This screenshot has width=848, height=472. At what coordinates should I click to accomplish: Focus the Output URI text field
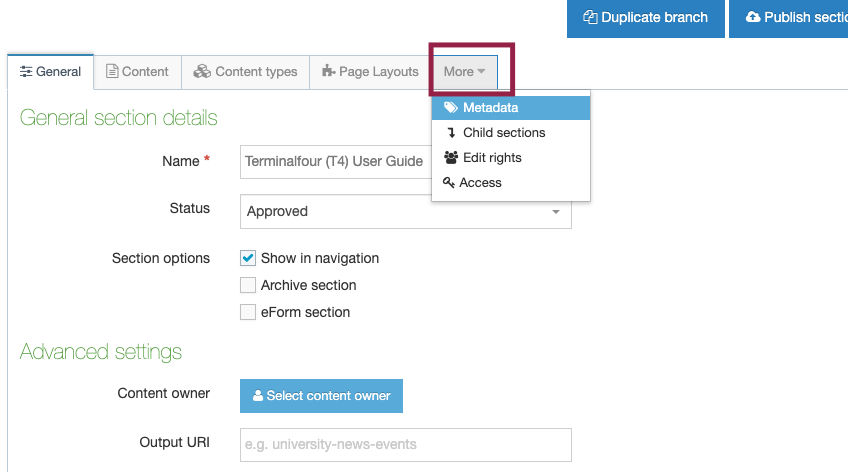click(406, 445)
